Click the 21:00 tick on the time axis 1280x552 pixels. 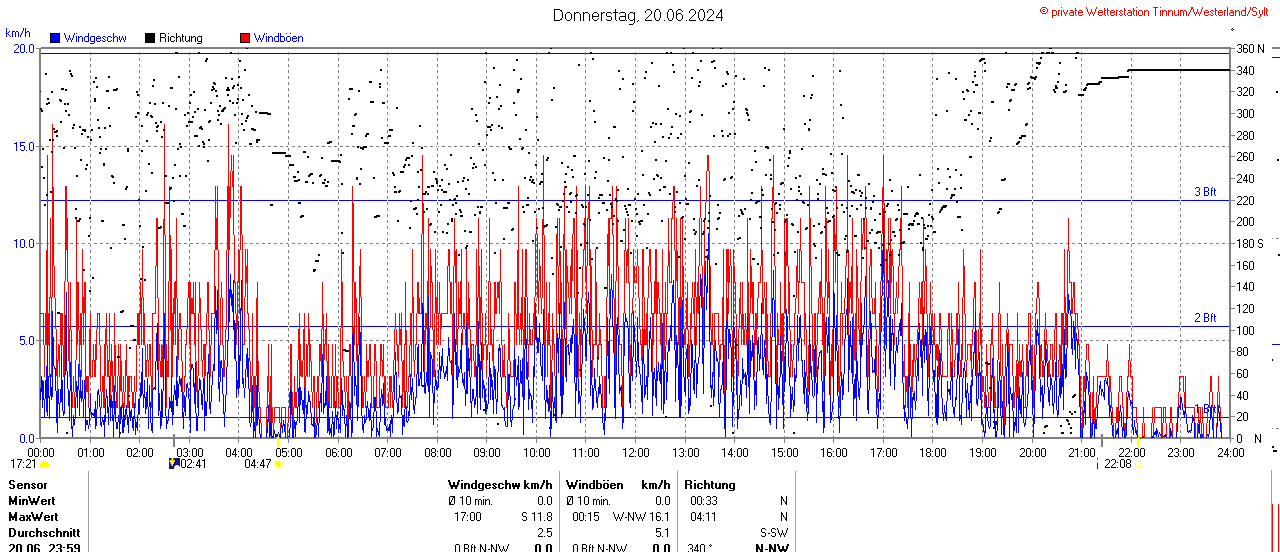click(1081, 452)
